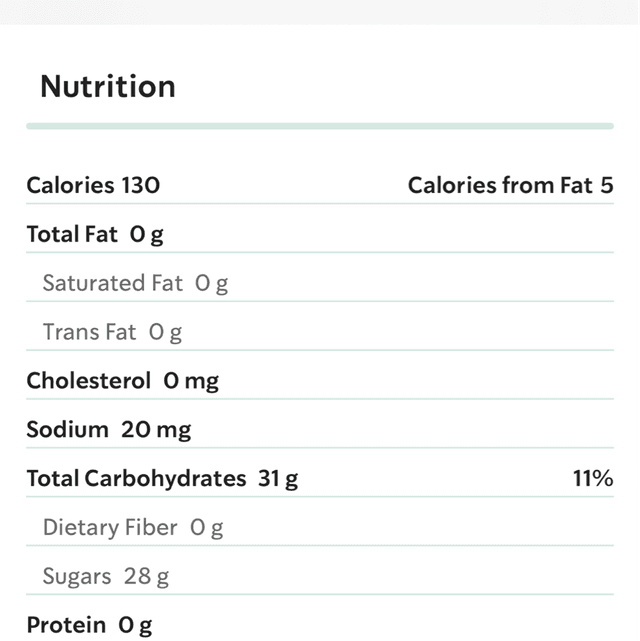This screenshot has height=641, width=640.
Task: Click the Trans Fat label
Action: [x=90, y=332]
